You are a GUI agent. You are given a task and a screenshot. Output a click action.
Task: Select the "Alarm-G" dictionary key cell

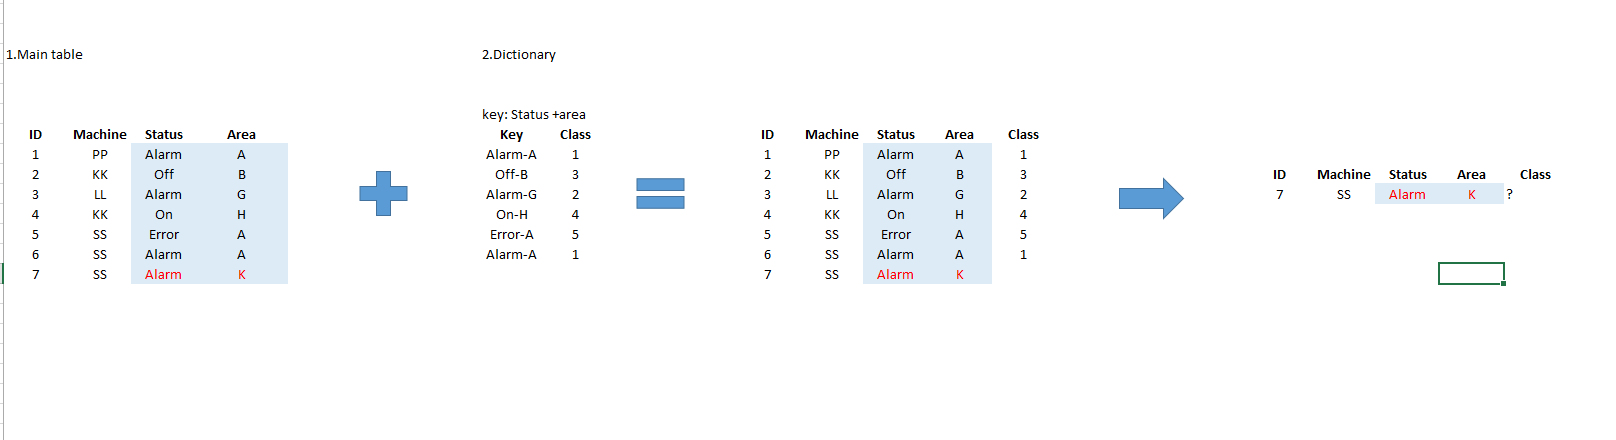point(511,195)
